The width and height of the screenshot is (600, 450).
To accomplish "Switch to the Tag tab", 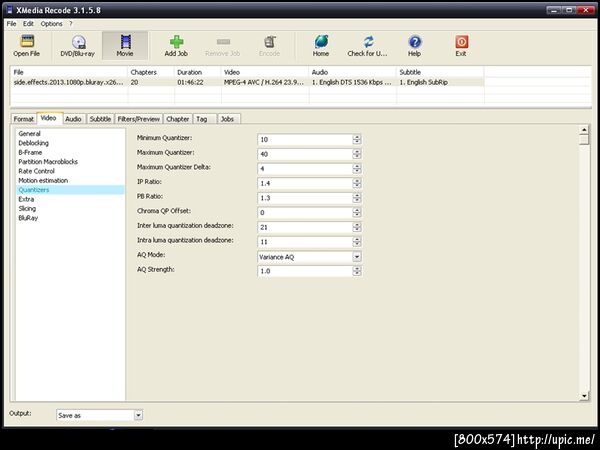I will (205, 119).
